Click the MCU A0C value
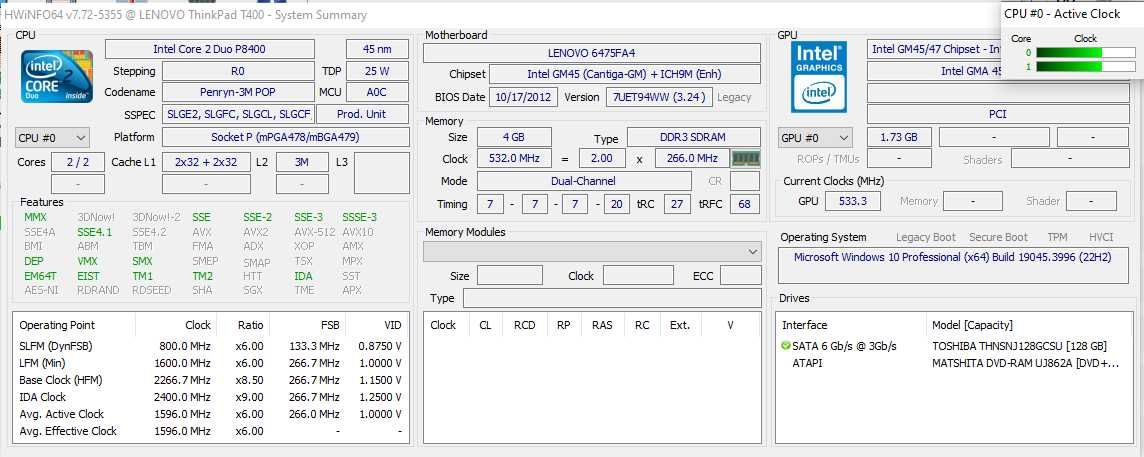The height and width of the screenshot is (457, 1144). point(377,92)
